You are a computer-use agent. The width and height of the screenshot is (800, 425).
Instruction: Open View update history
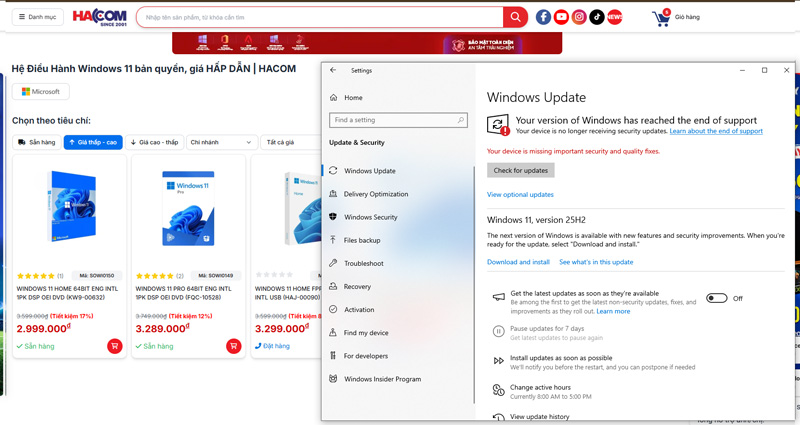pos(540,417)
